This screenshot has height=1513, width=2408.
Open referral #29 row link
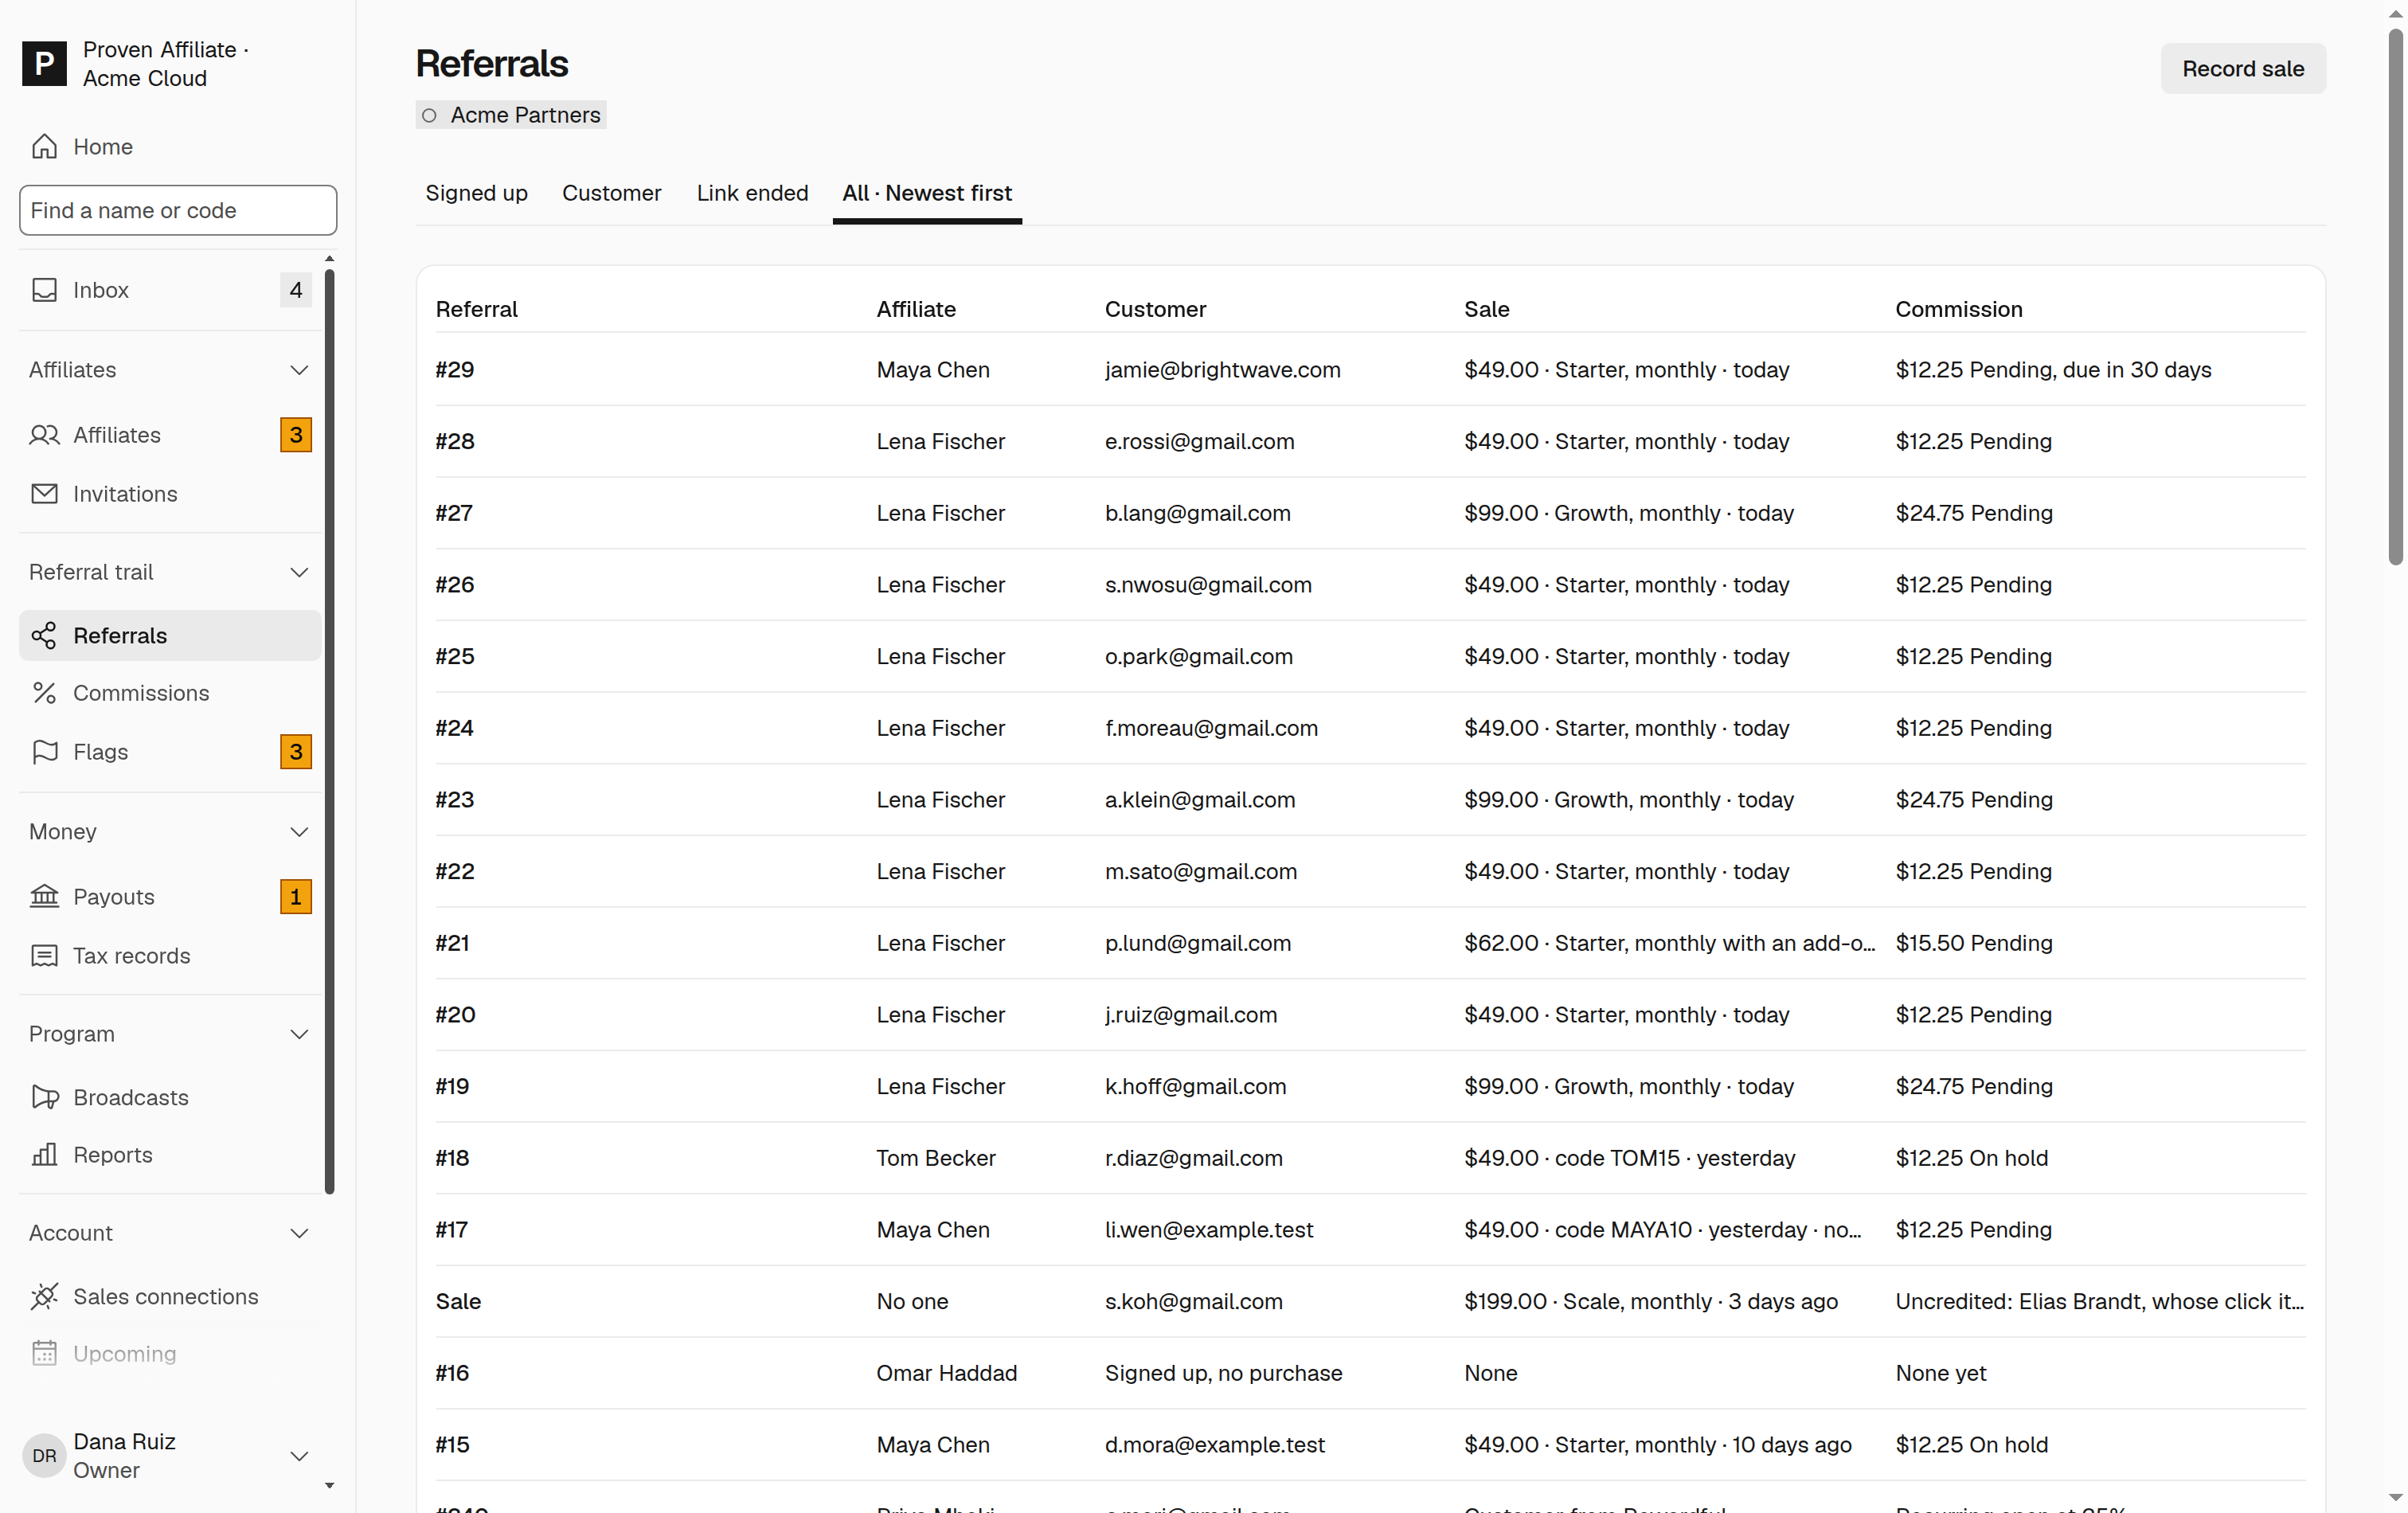pos(455,370)
